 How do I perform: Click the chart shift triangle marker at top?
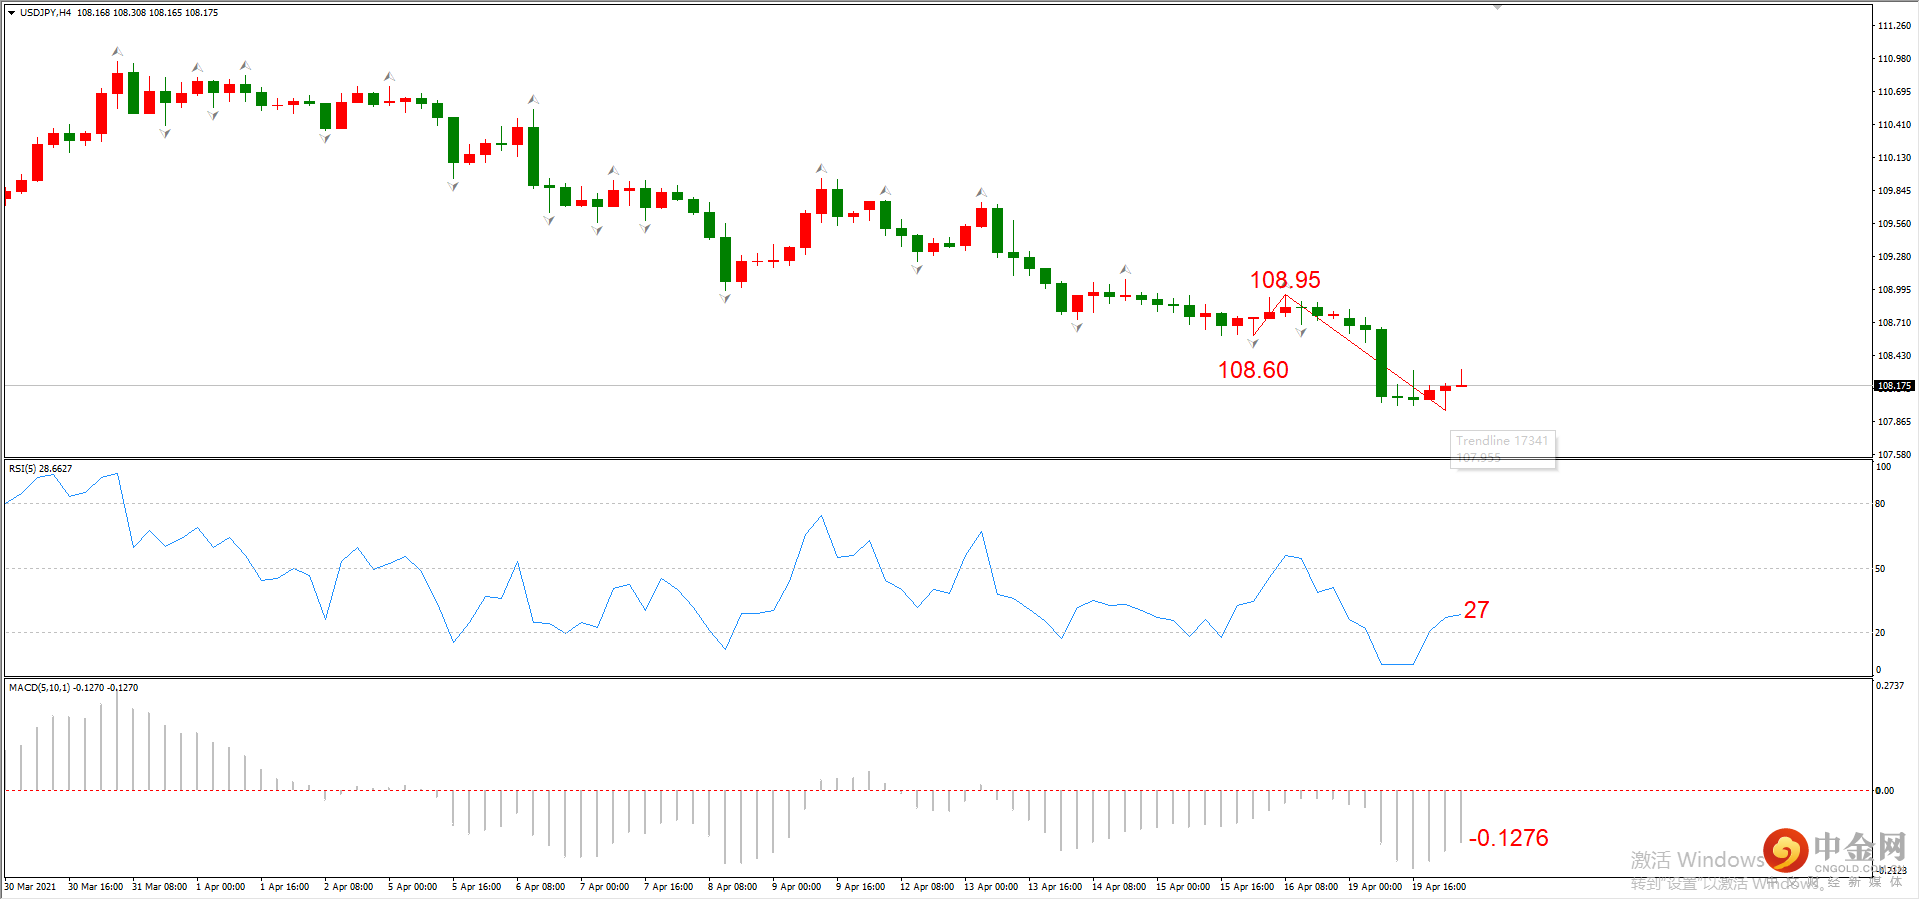pos(1497,7)
